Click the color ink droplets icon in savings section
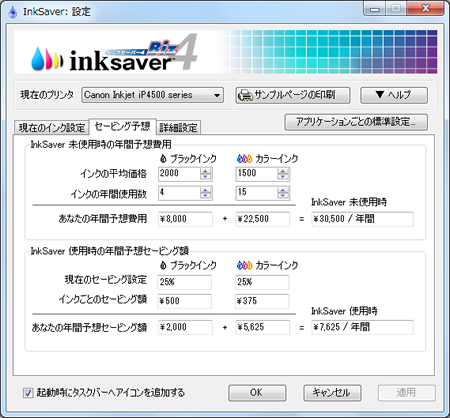The image size is (450, 418). (x=244, y=265)
